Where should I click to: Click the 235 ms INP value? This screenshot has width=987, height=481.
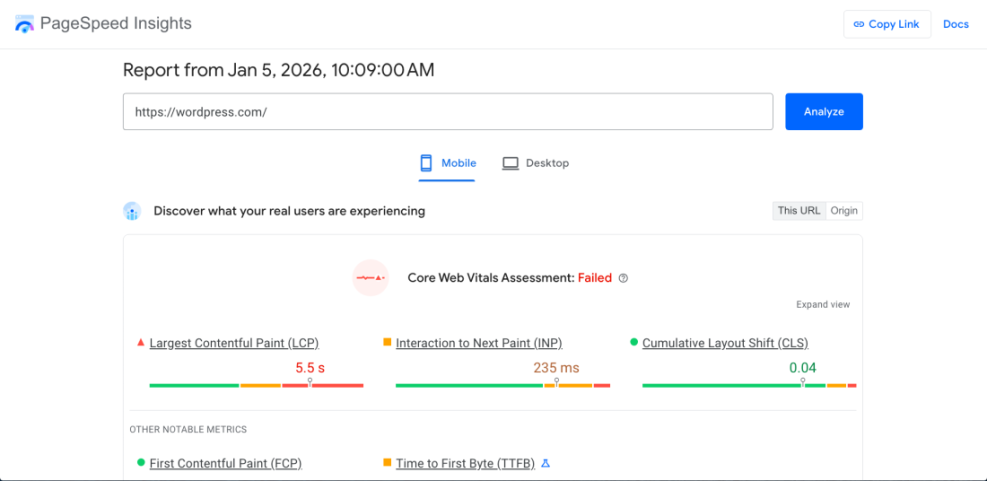point(556,368)
